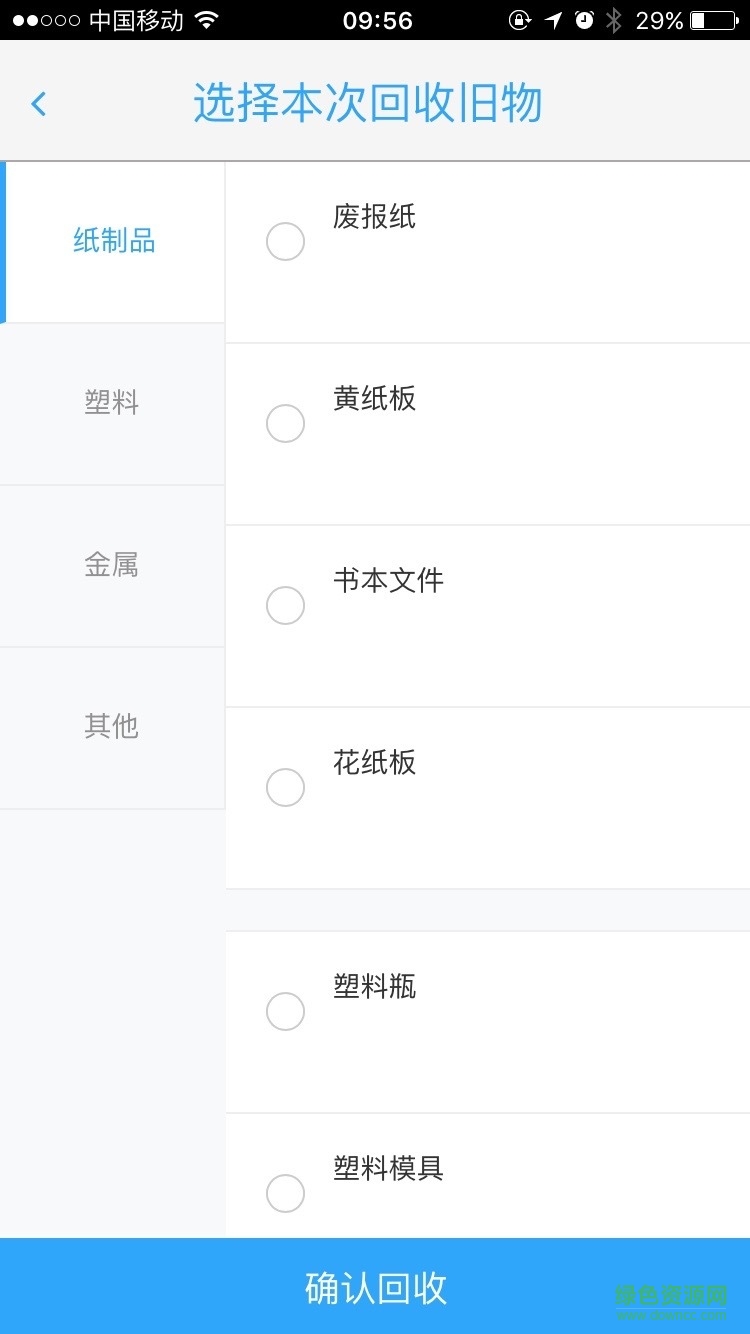Tap the battery icon in status bar
Screen dimensions: 750x1334
(x=713, y=20)
